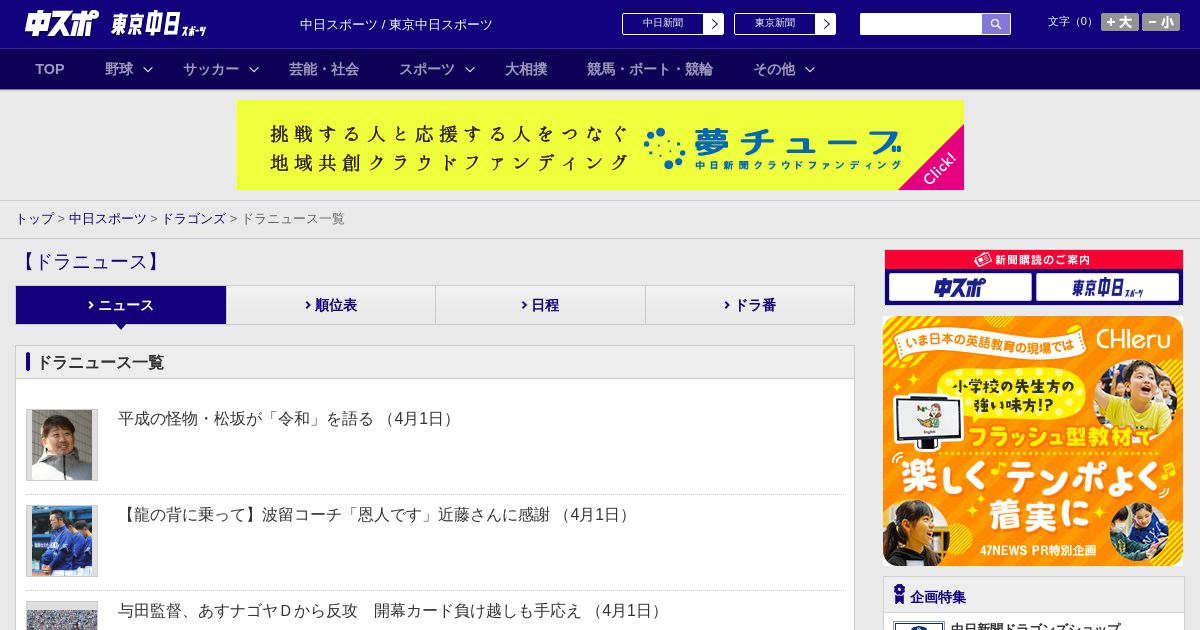Go to トップ breadcrumb link
1200x630 pixels.
pyautogui.click(x=35, y=218)
